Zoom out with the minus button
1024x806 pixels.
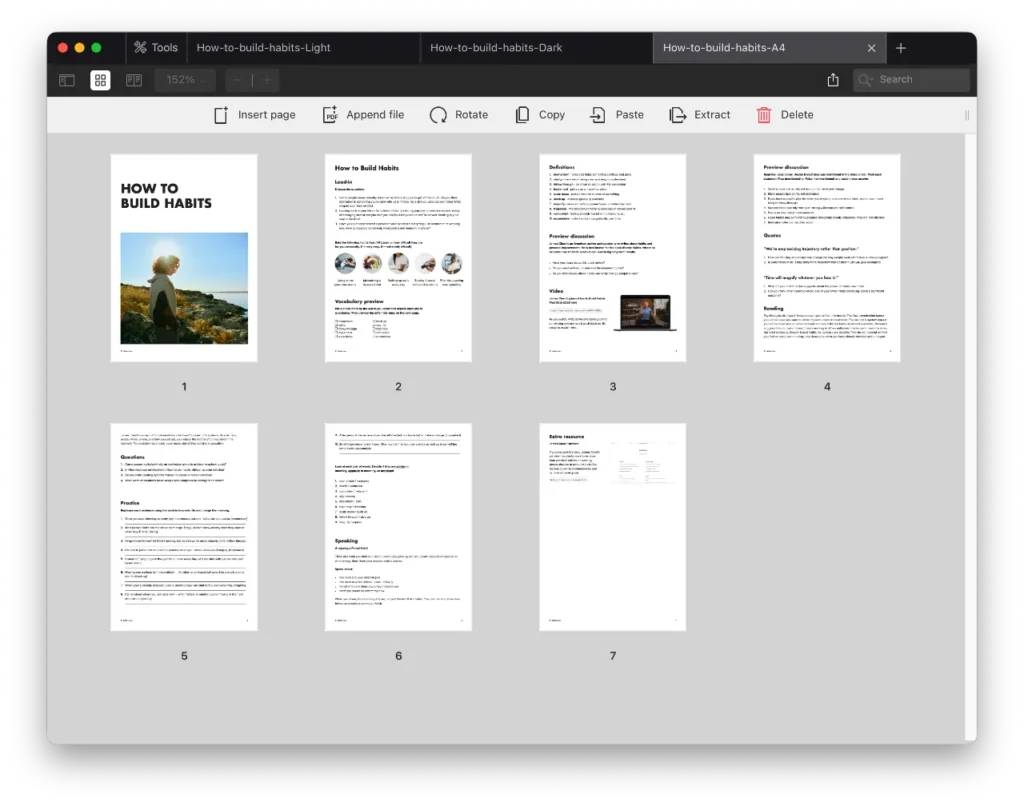(236, 80)
